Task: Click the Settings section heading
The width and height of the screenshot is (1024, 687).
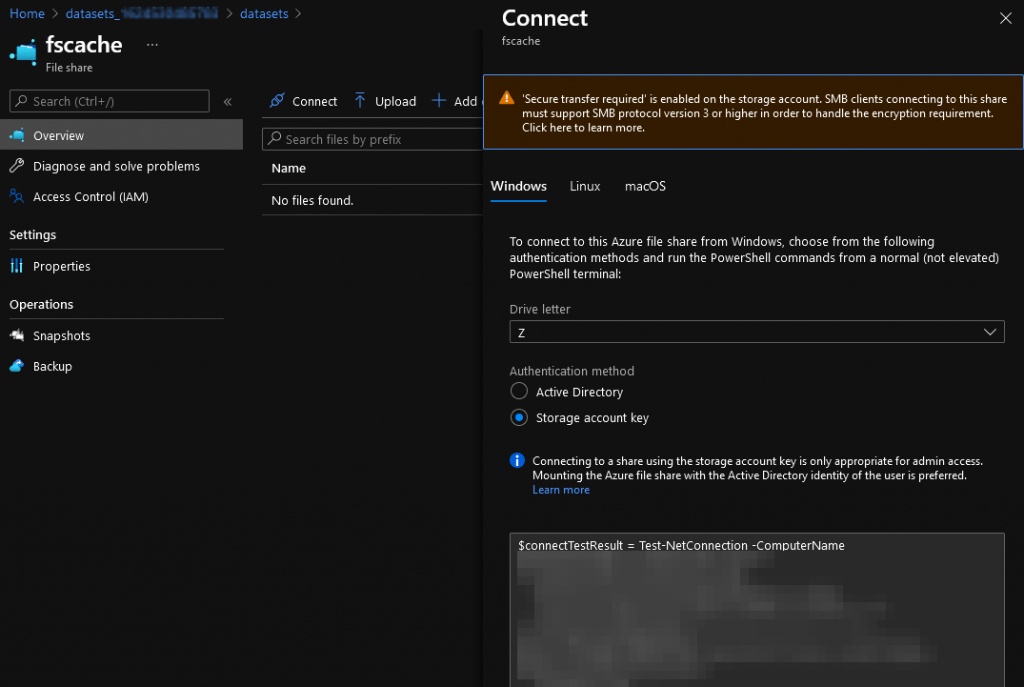Action: tap(33, 234)
